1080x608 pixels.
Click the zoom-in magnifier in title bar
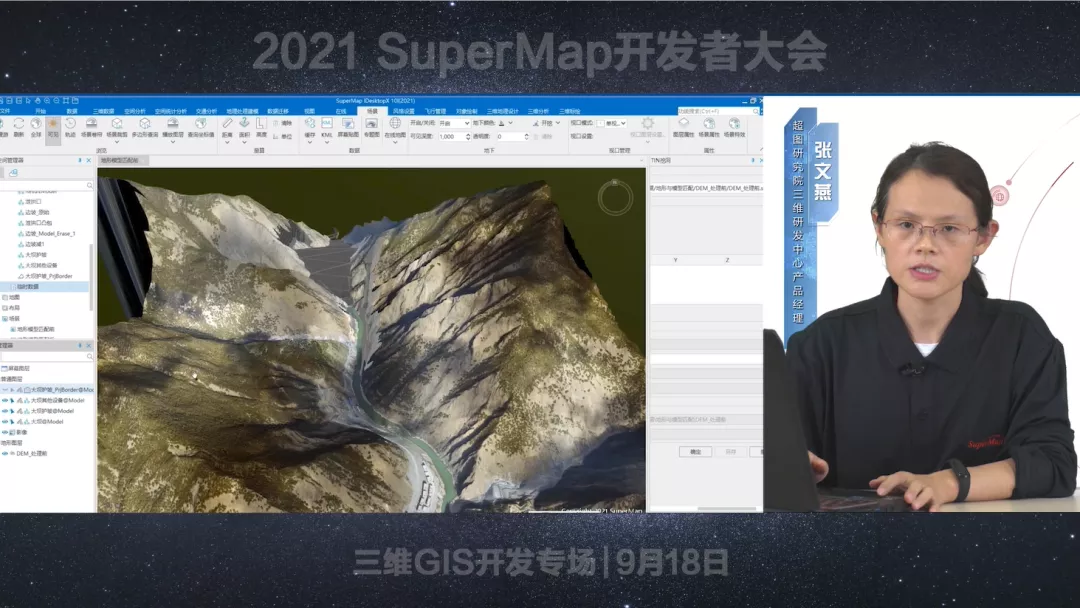[47, 101]
